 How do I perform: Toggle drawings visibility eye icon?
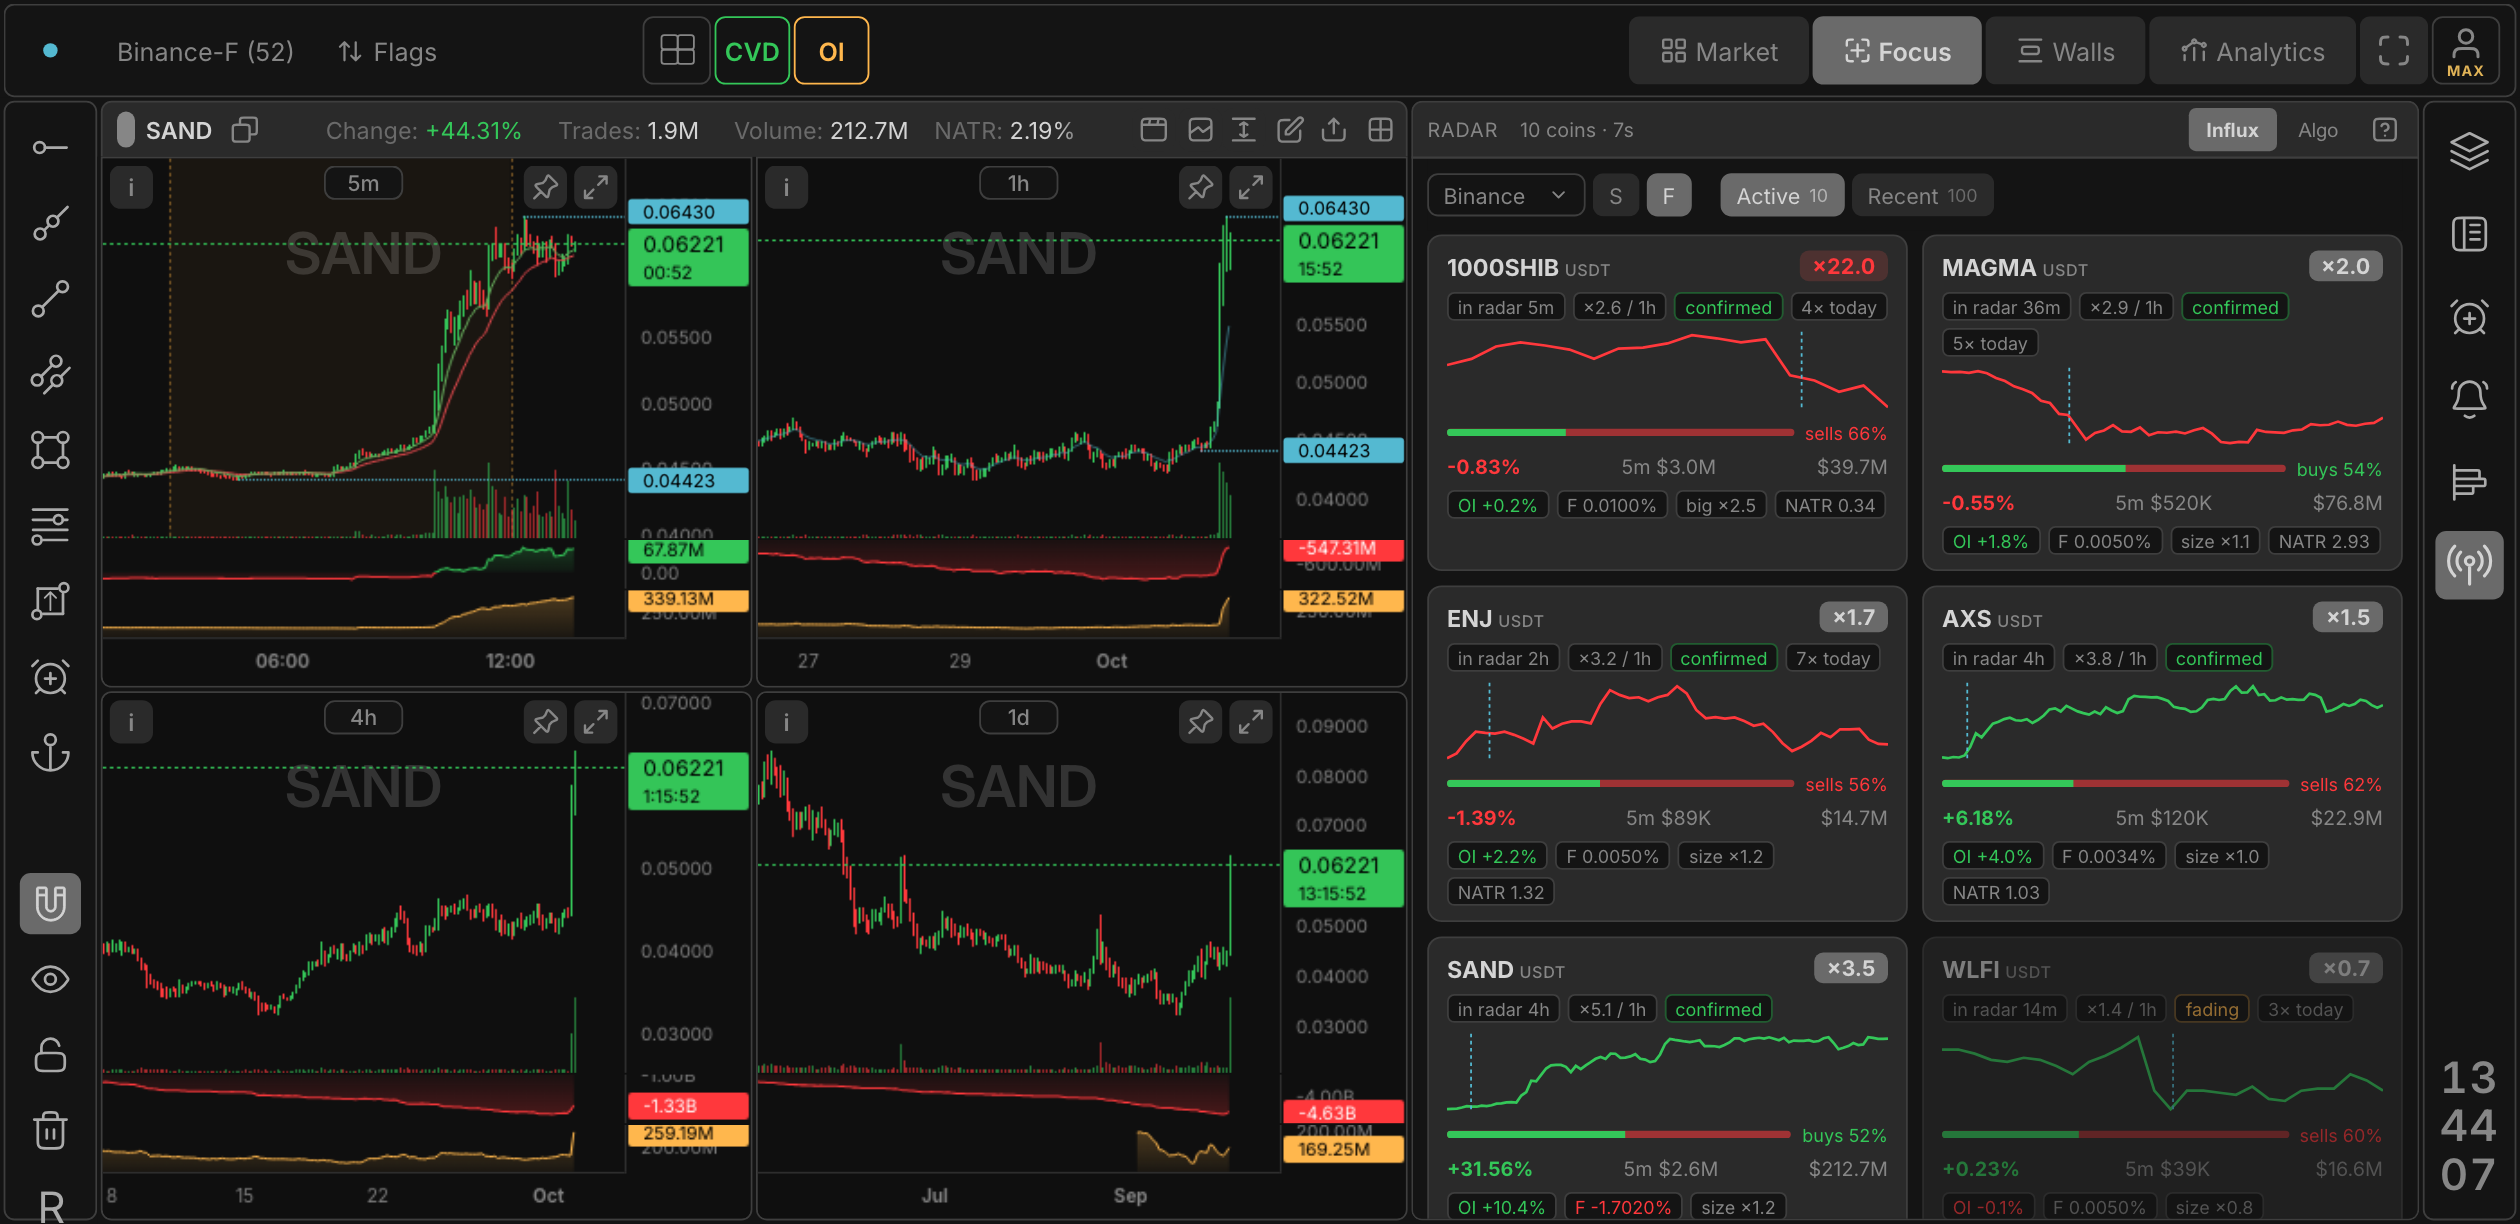point(50,979)
